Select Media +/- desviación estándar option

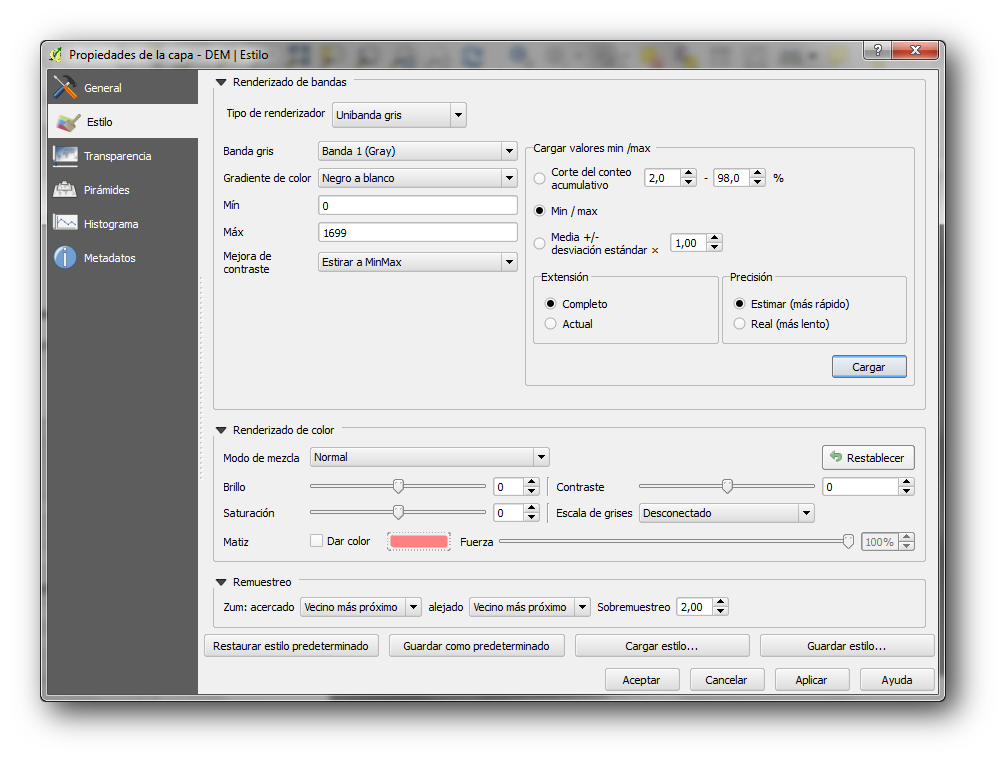click(540, 243)
